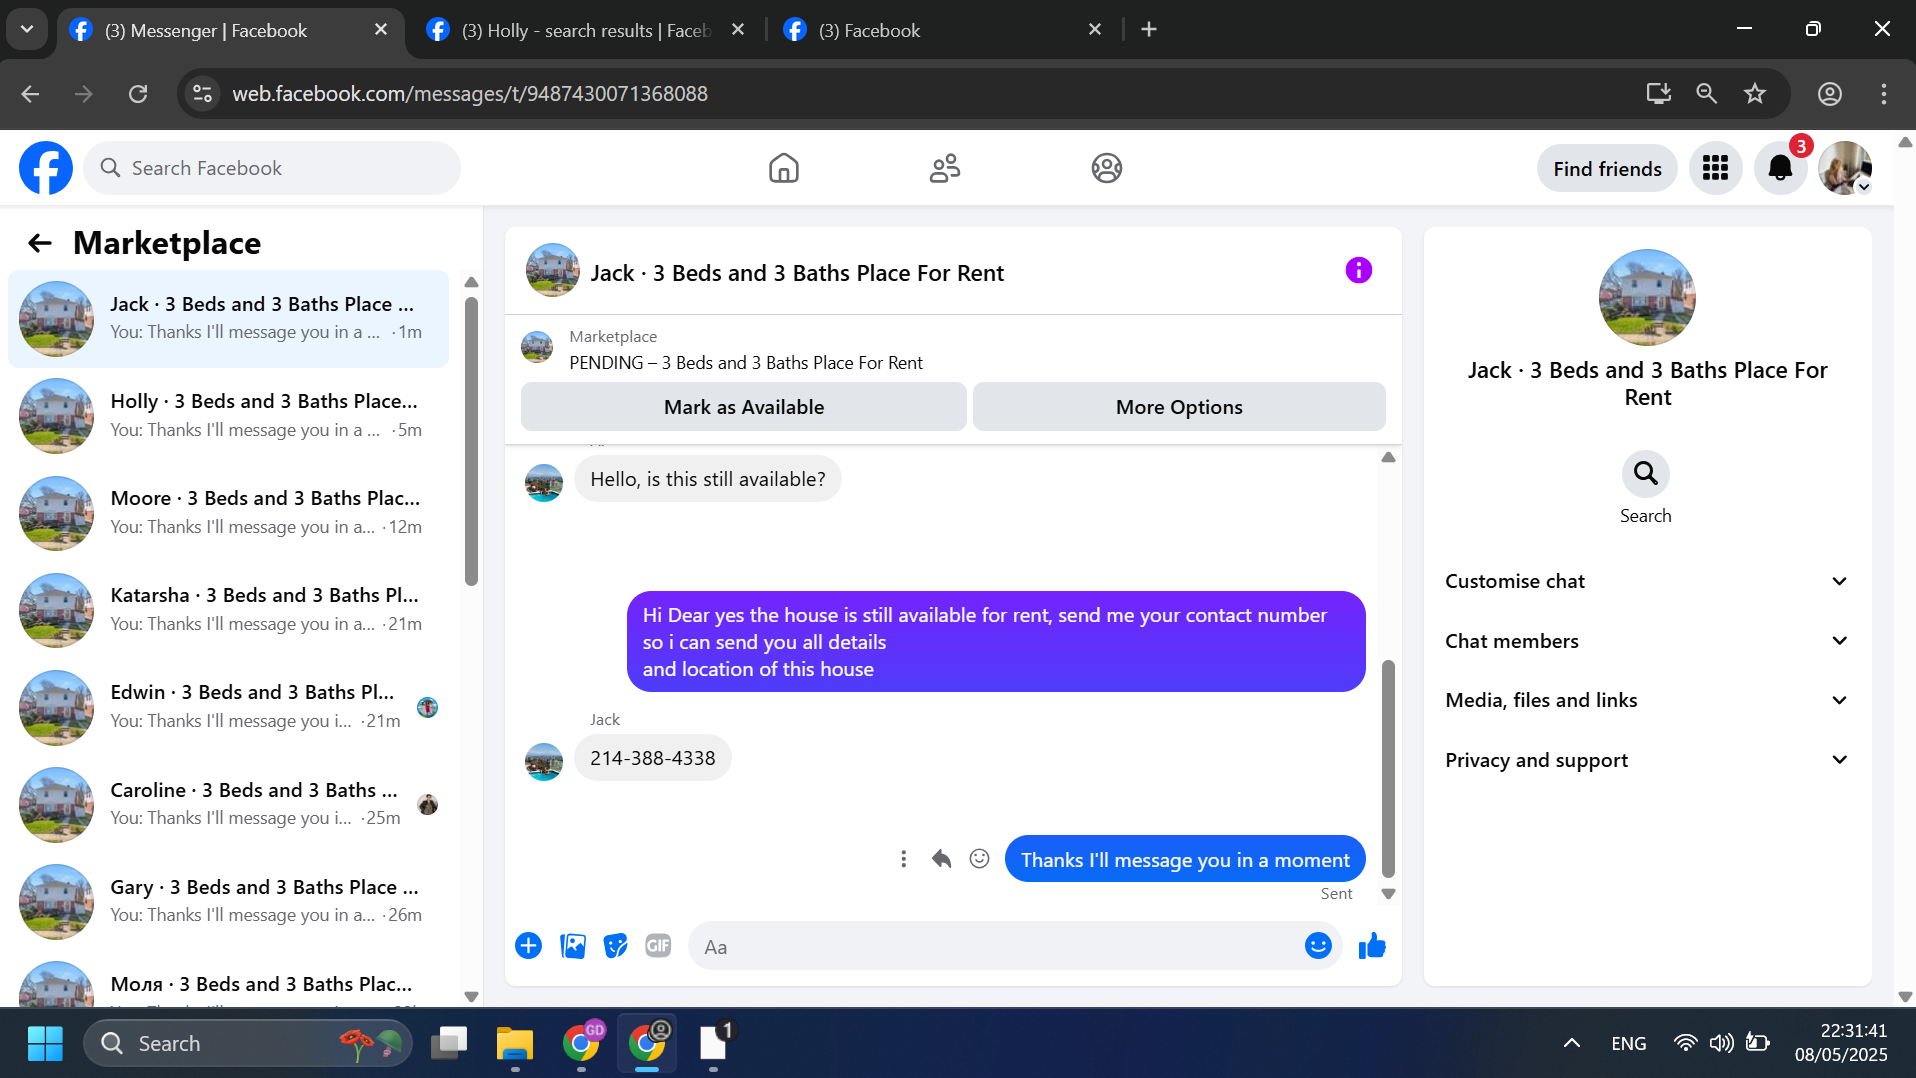Viewport: 1916px width, 1078px height.
Task: Expand Privacy and support section
Action: [1647, 760]
